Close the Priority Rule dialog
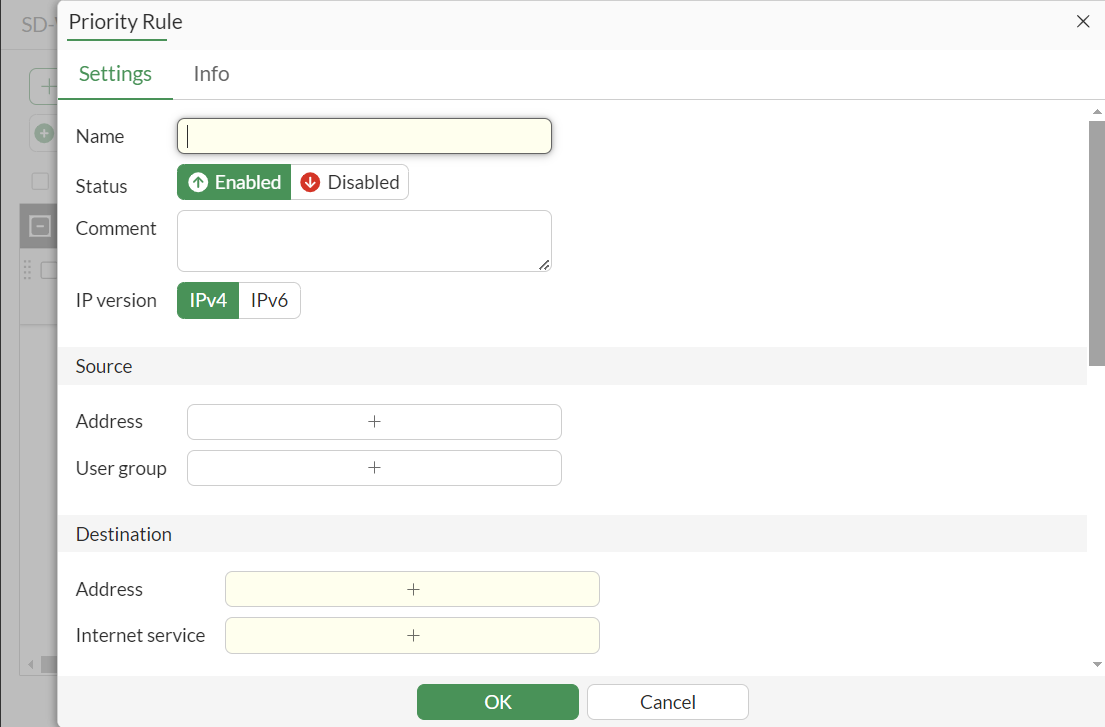 (x=1083, y=21)
